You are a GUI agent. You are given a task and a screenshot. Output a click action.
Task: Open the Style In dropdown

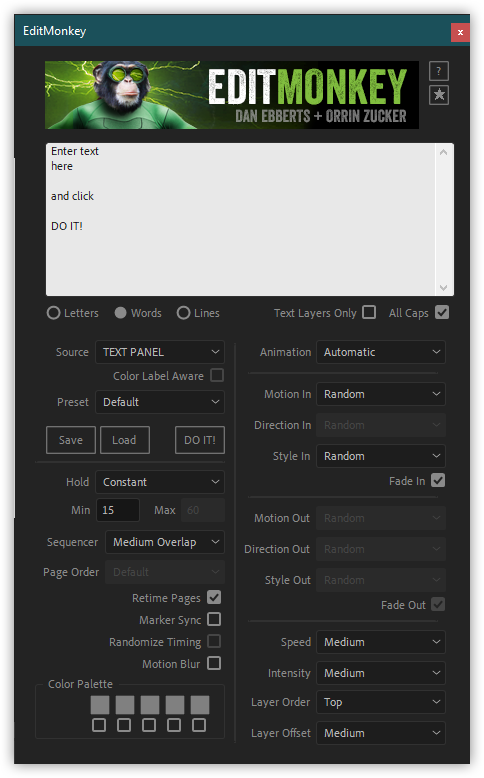[381, 456]
